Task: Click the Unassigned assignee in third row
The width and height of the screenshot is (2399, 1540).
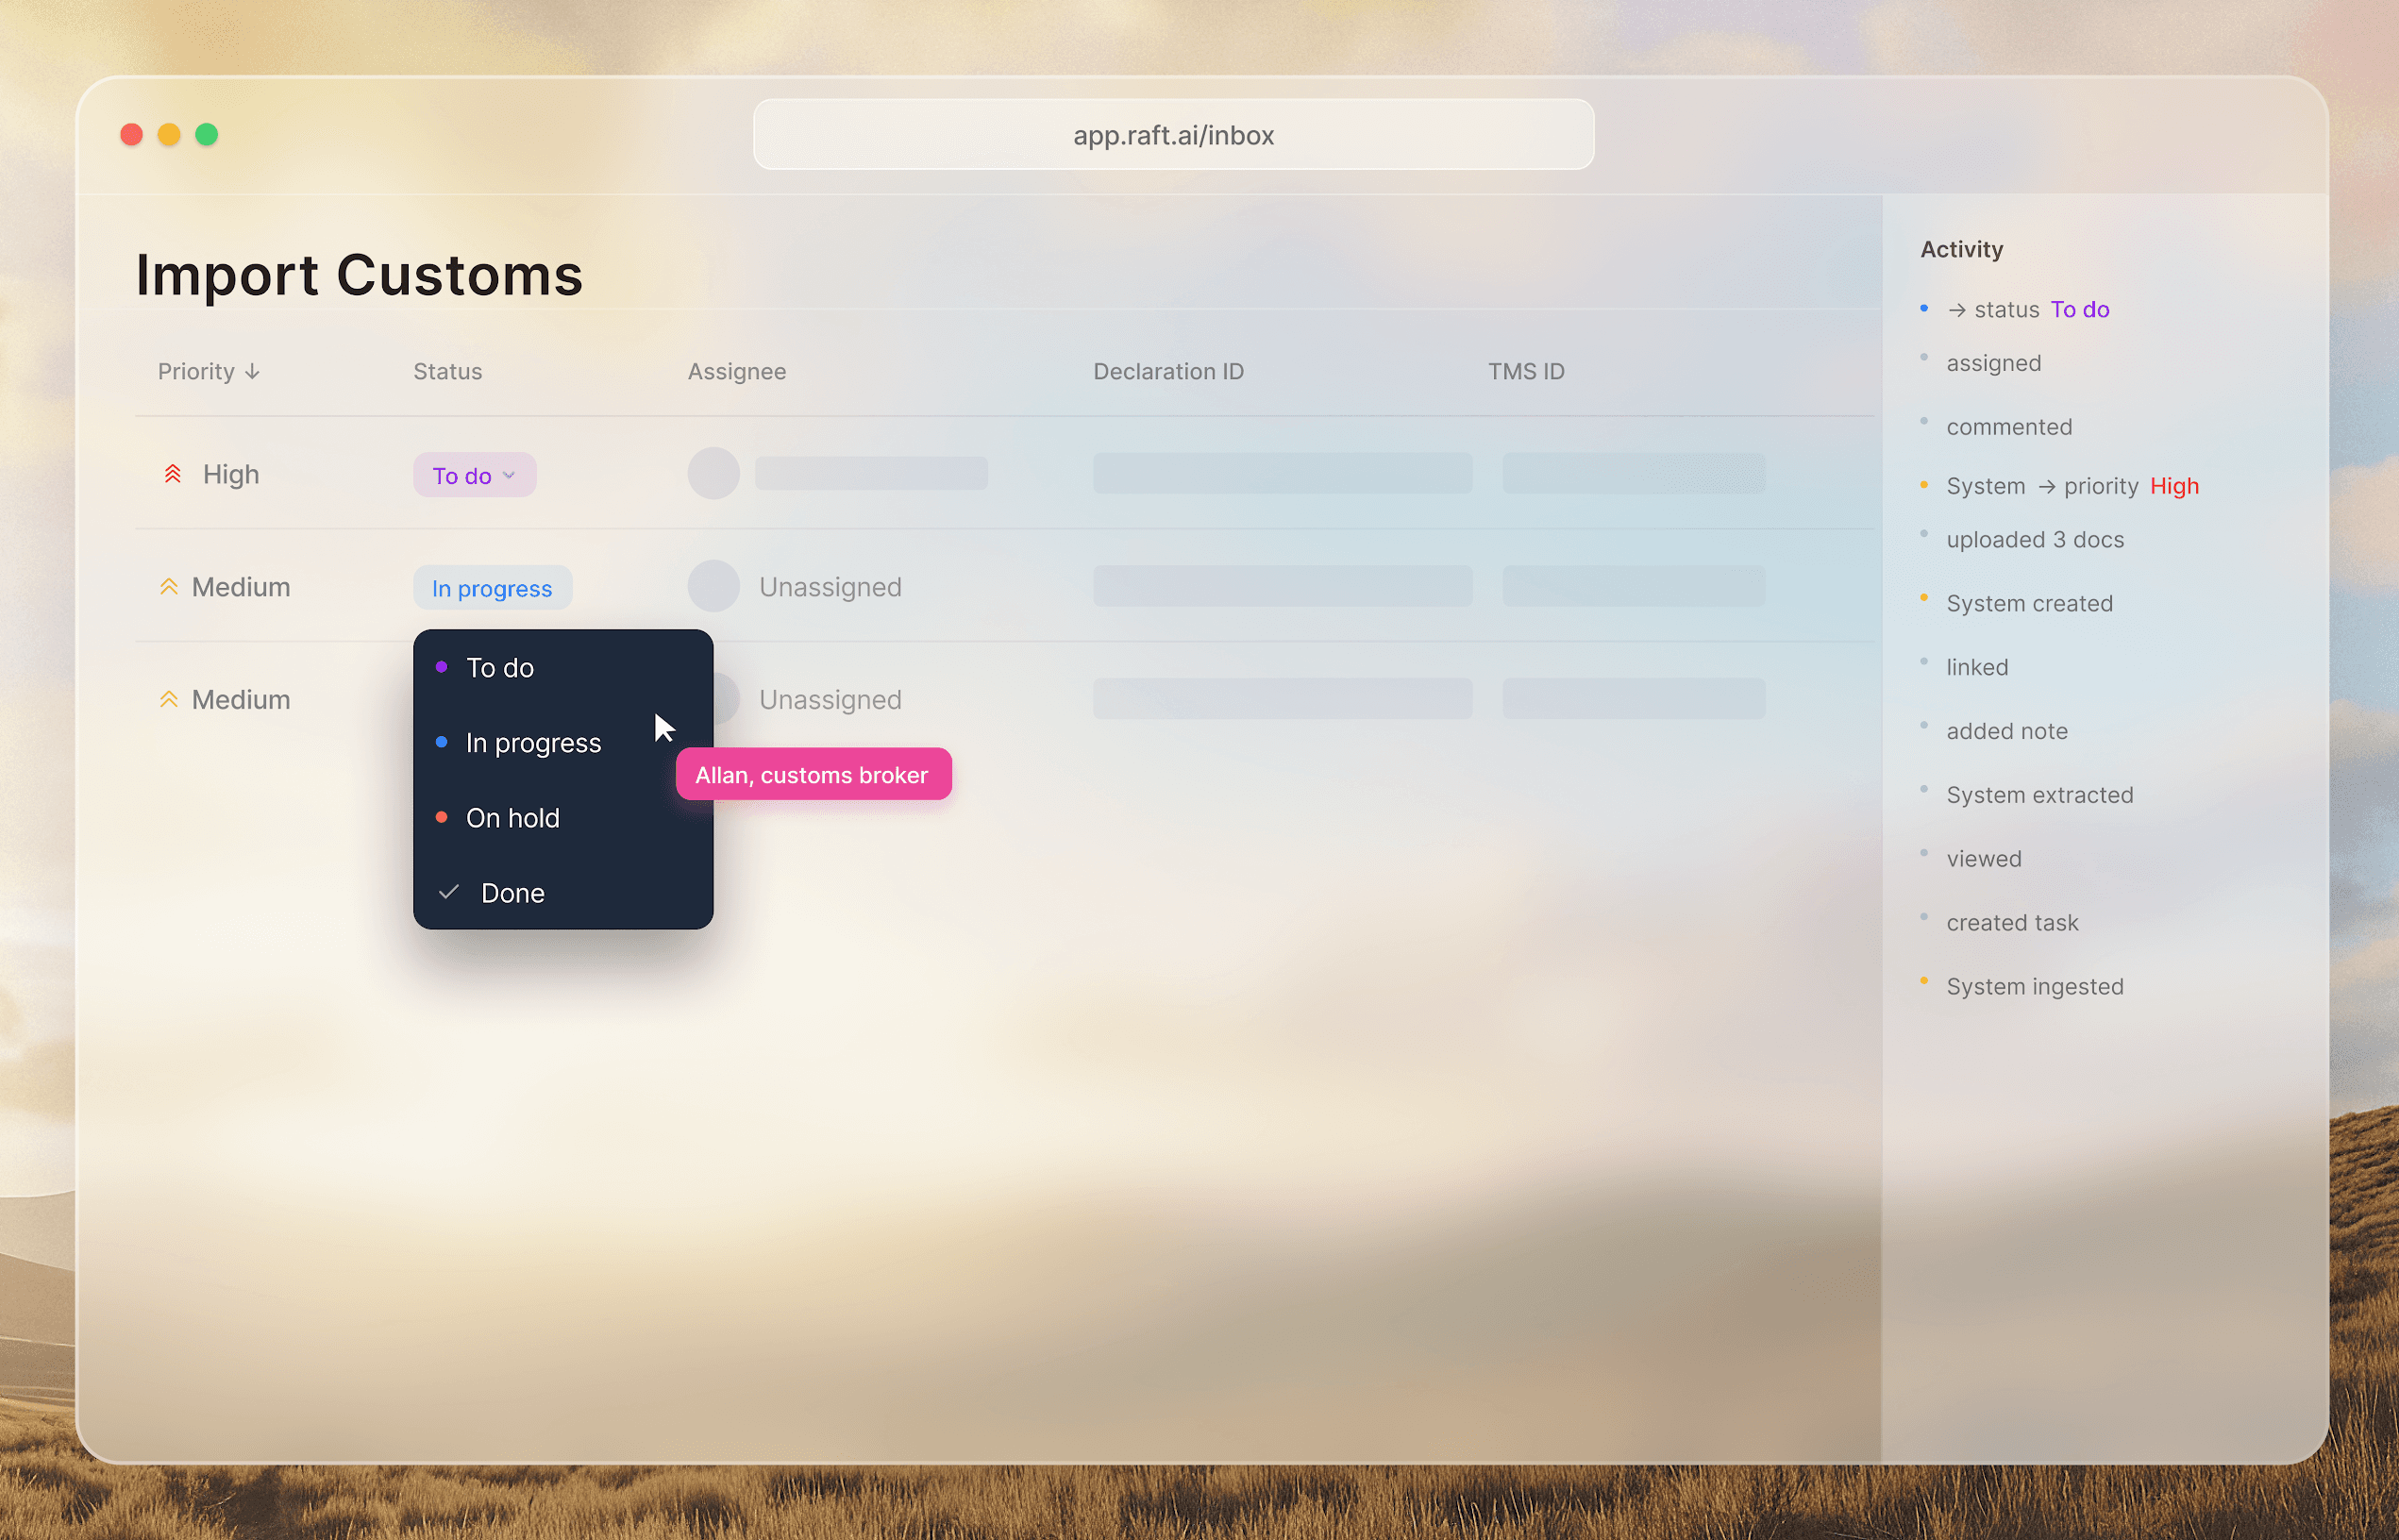Action: [x=829, y=700]
